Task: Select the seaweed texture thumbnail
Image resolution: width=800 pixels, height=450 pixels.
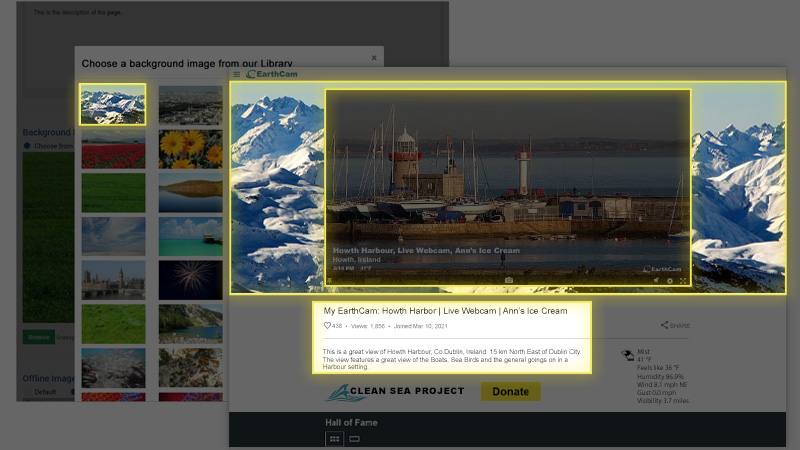Action: (x=190, y=368)
